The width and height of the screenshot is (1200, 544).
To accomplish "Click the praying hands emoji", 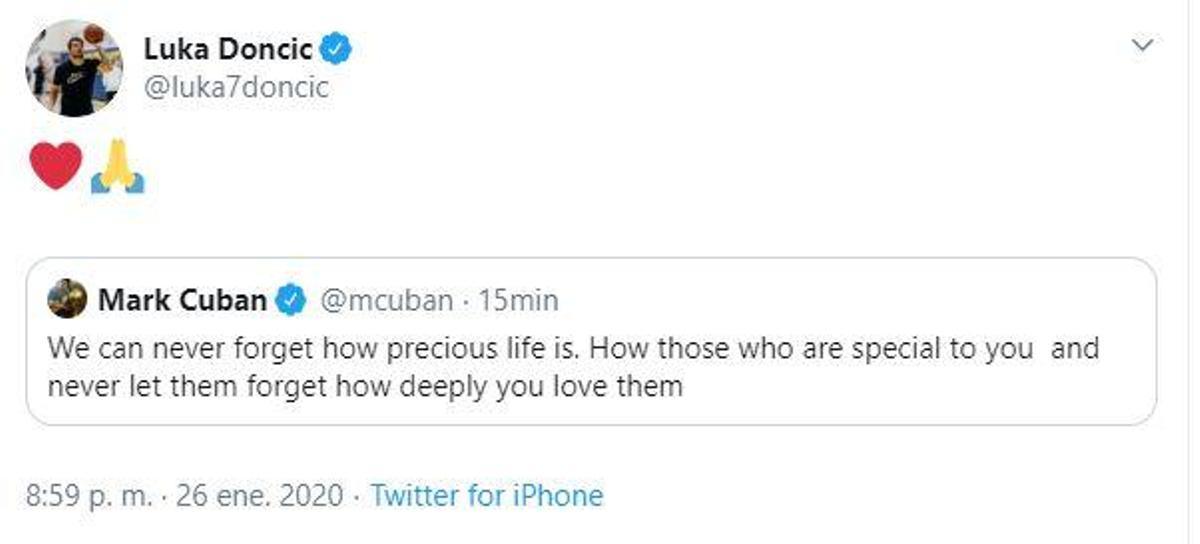I will [x=118, y=167].
